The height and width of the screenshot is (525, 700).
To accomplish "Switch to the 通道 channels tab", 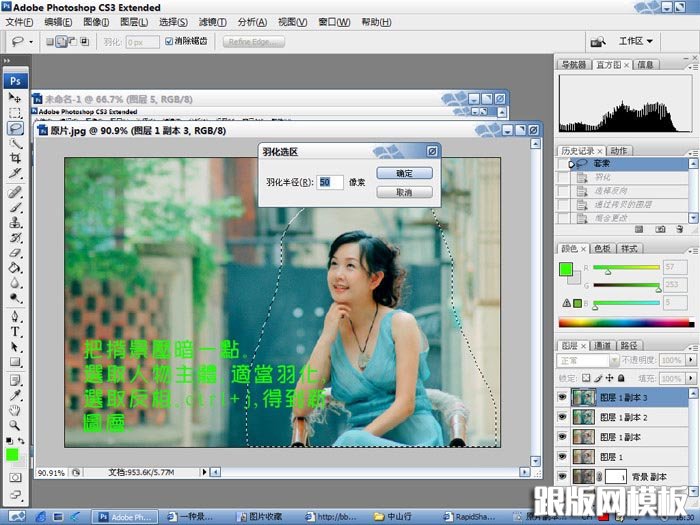I will click(x=603, y=345).
